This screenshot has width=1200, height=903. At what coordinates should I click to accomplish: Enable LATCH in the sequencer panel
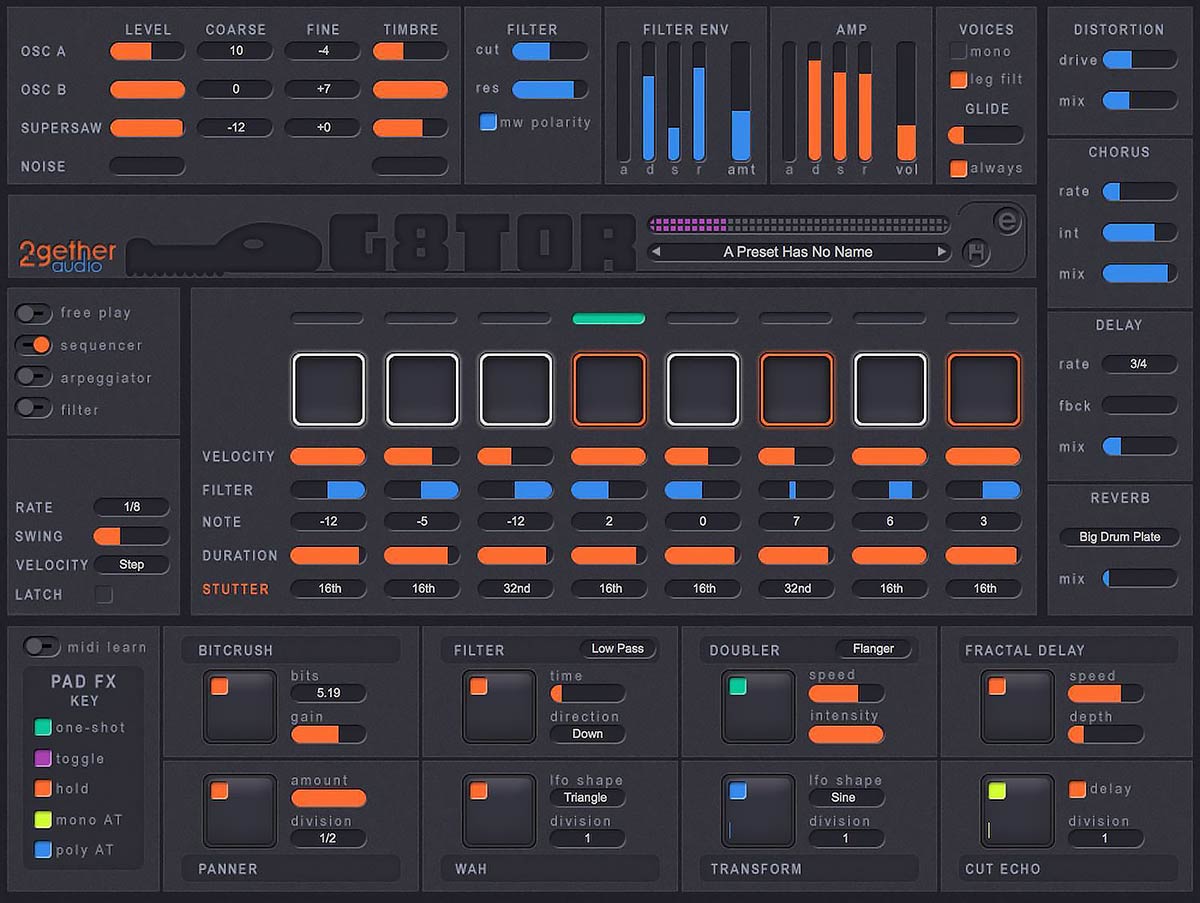click(103, 594)
